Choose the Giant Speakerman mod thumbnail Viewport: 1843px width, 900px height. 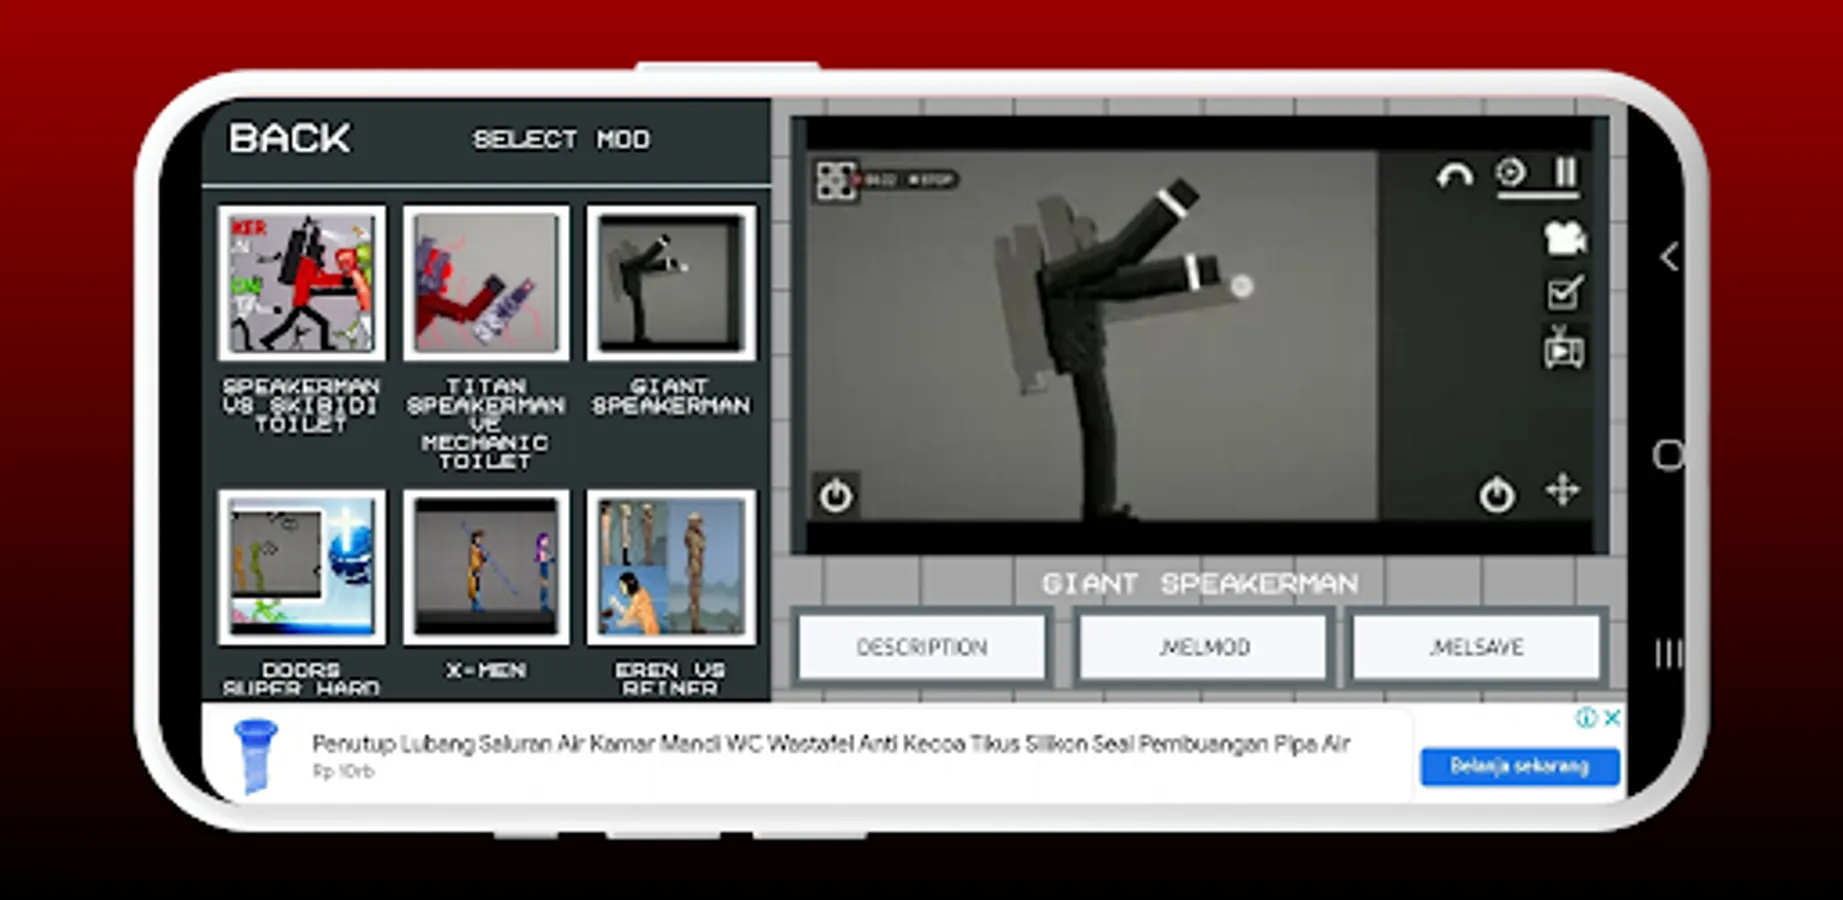point(671,283)
